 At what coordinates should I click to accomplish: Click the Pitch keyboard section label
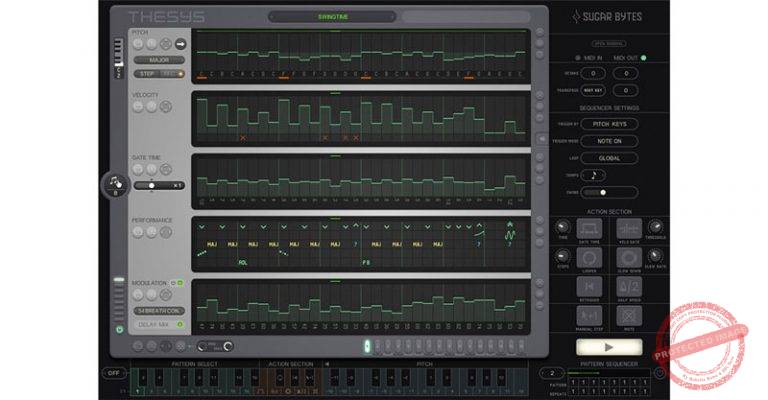pos(424,364)
